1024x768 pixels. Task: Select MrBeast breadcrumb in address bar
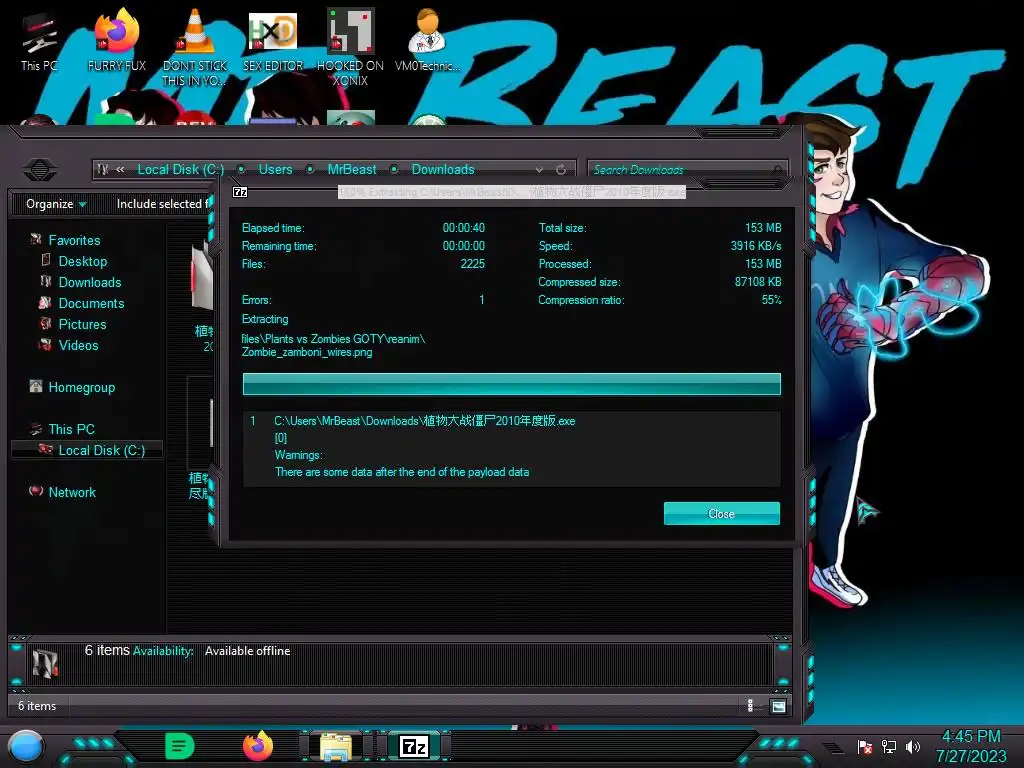[x=351, y=169]
